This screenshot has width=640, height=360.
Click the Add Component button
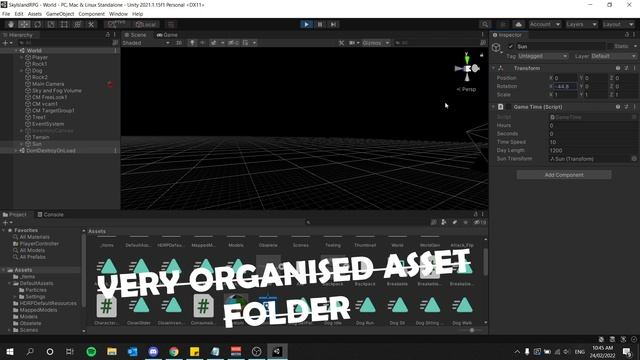564,175
